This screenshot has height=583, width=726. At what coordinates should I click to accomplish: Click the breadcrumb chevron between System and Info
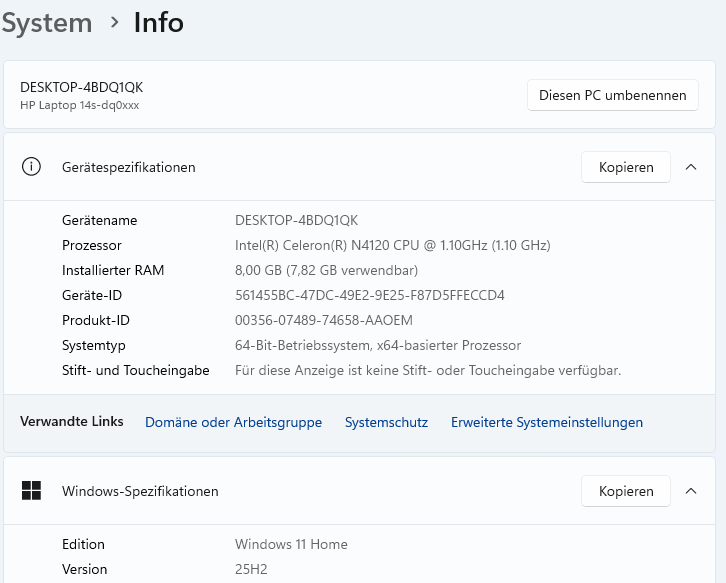tap(114, 22)
